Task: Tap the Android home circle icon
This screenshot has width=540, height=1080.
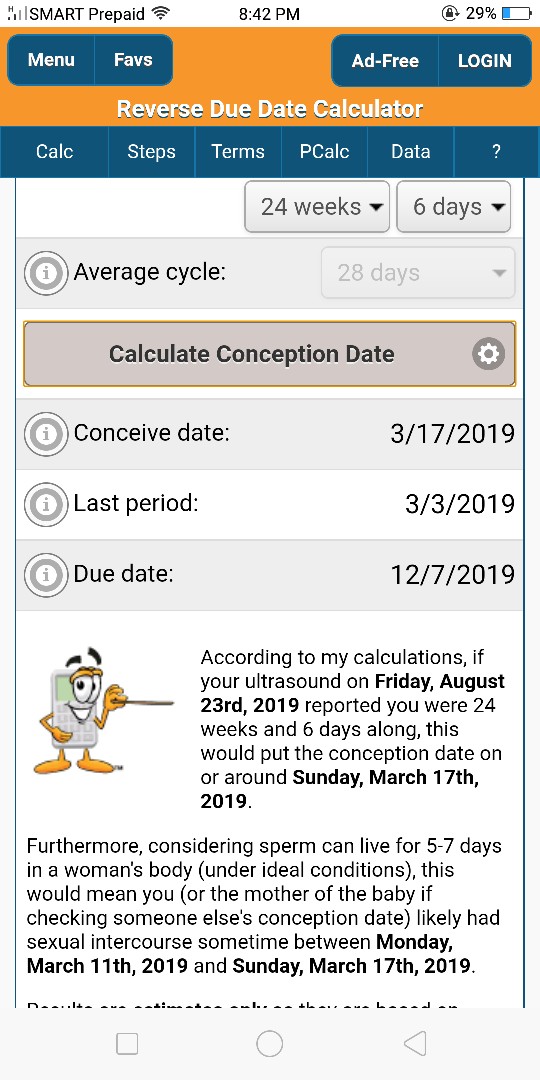Action: point(269,1043)
